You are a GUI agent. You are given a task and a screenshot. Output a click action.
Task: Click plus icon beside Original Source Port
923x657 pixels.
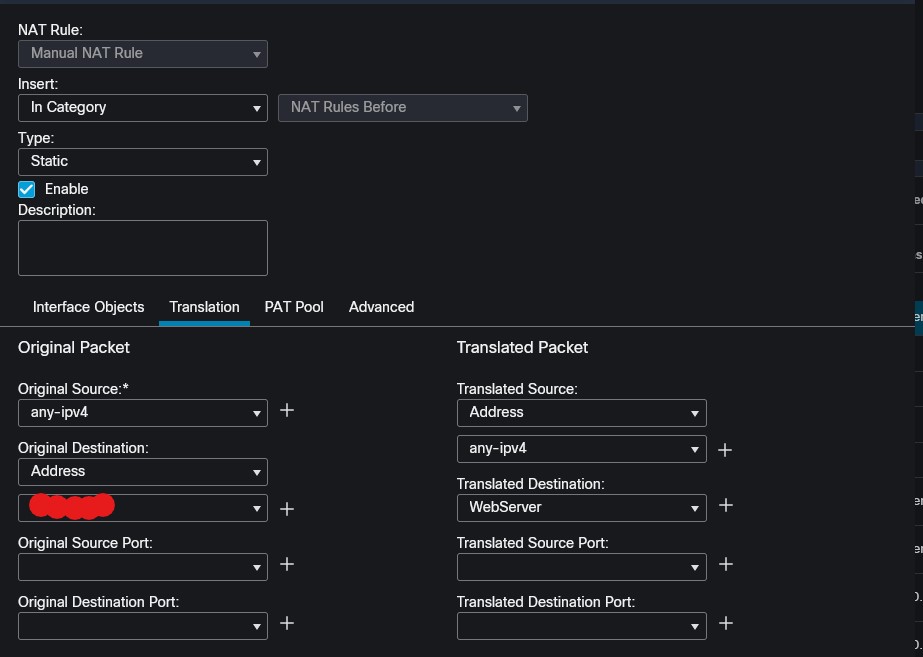coord(287,564)
